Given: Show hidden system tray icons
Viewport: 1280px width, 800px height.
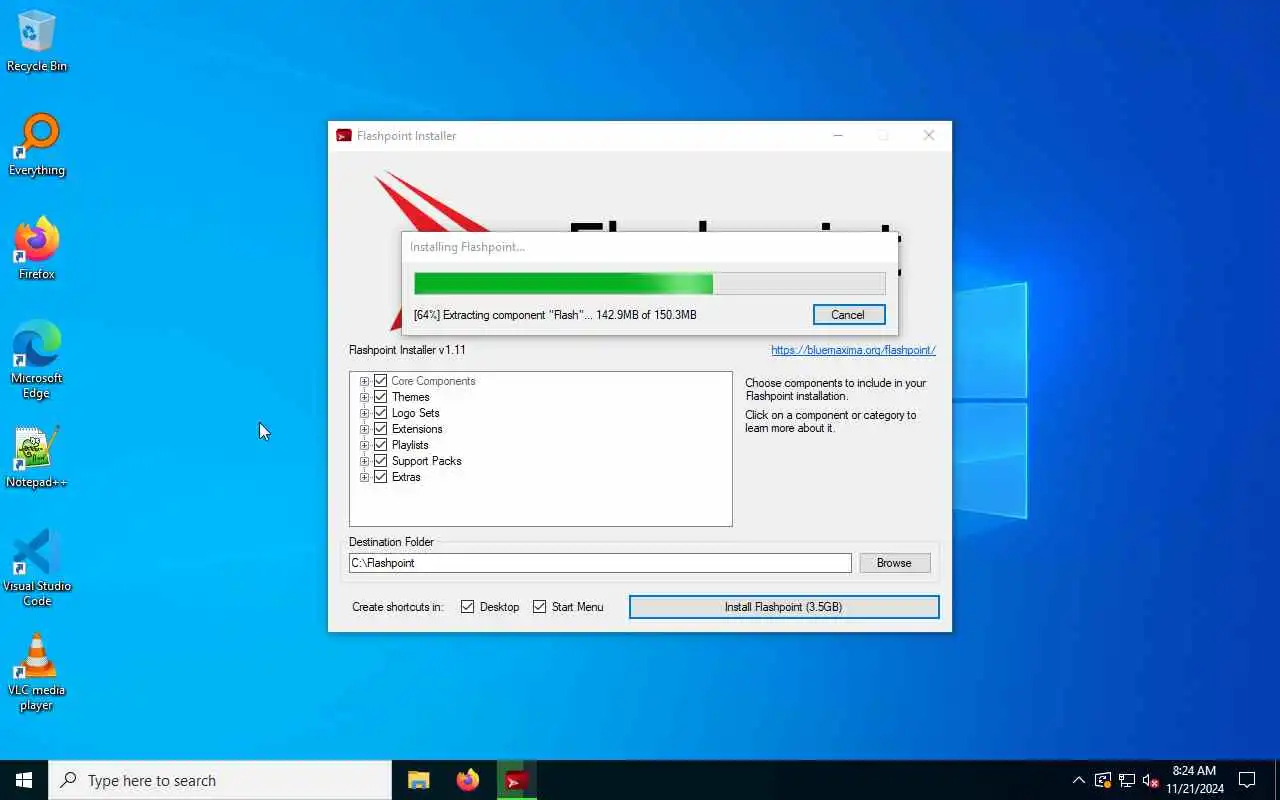Looking at the screenshot, I should pyautogui.click(x=1078, y=780).
